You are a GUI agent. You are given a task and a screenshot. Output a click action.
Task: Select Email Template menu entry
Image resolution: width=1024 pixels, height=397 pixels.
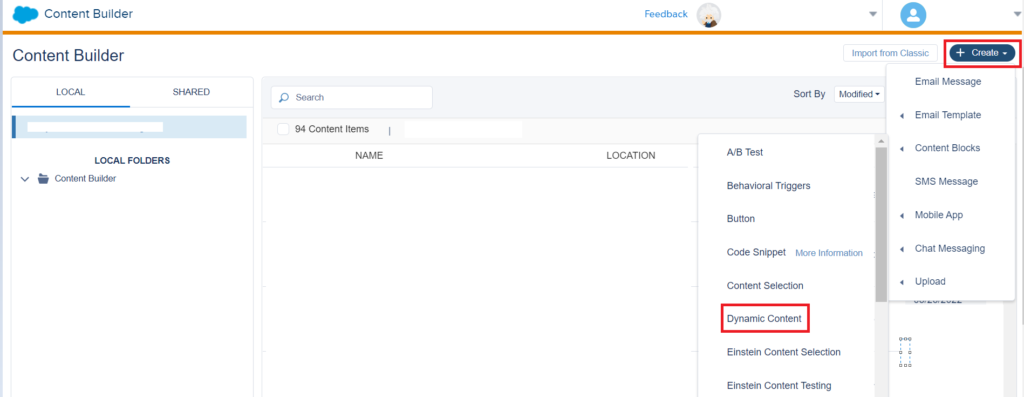(x=948, y=115)
